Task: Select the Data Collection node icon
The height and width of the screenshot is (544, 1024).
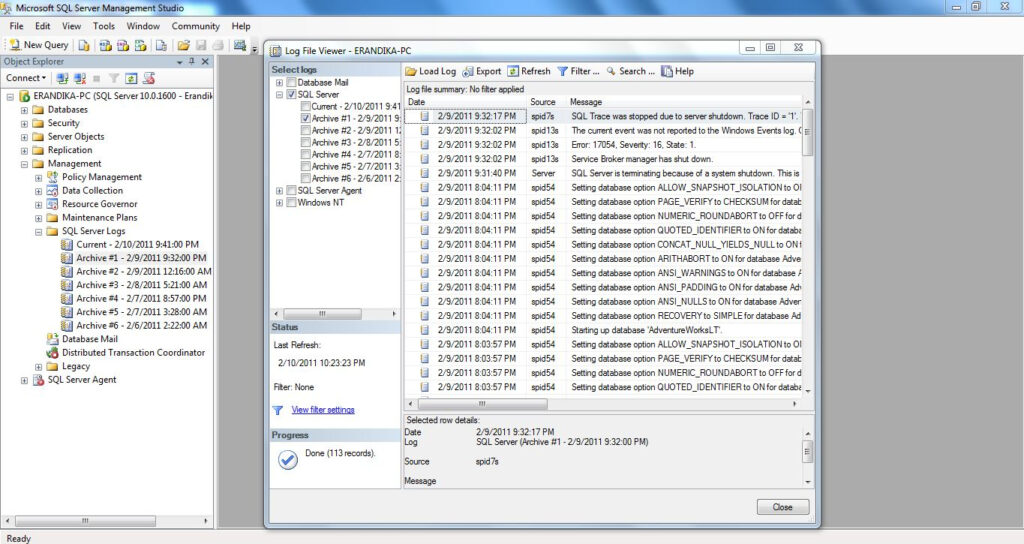Action: pos(52,191)
